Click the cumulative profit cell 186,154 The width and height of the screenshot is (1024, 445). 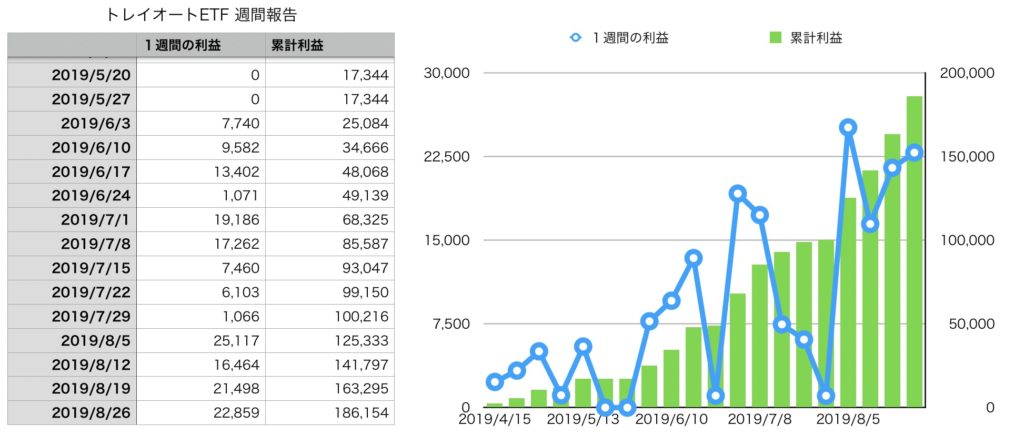click(330, 413)
